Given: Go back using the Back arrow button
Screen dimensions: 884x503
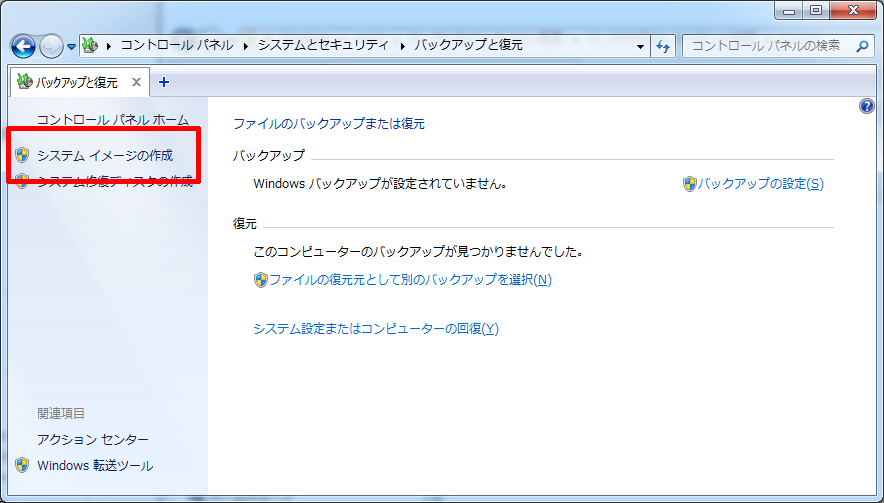Looking at the screenshot, I should (x=23, y=46).
